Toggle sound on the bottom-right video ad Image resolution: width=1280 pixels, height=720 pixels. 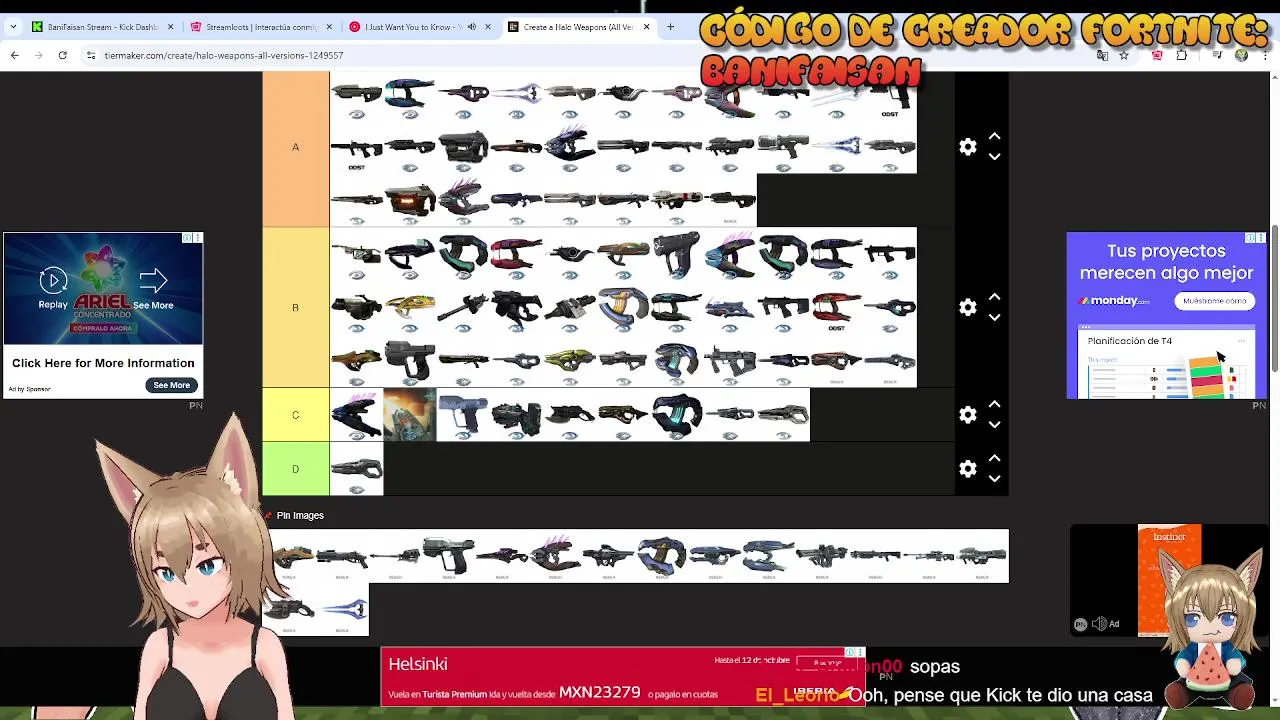coord(1099,624)
